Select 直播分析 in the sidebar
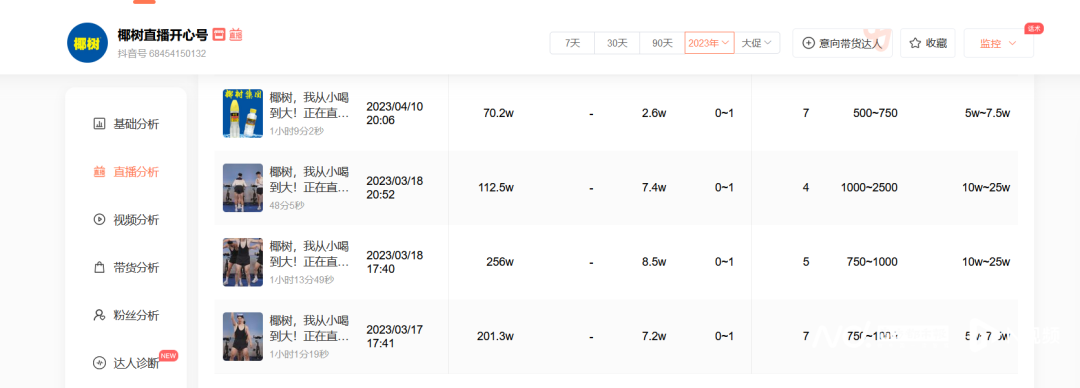The image size is (1080, 388). [x=126, y=172]
